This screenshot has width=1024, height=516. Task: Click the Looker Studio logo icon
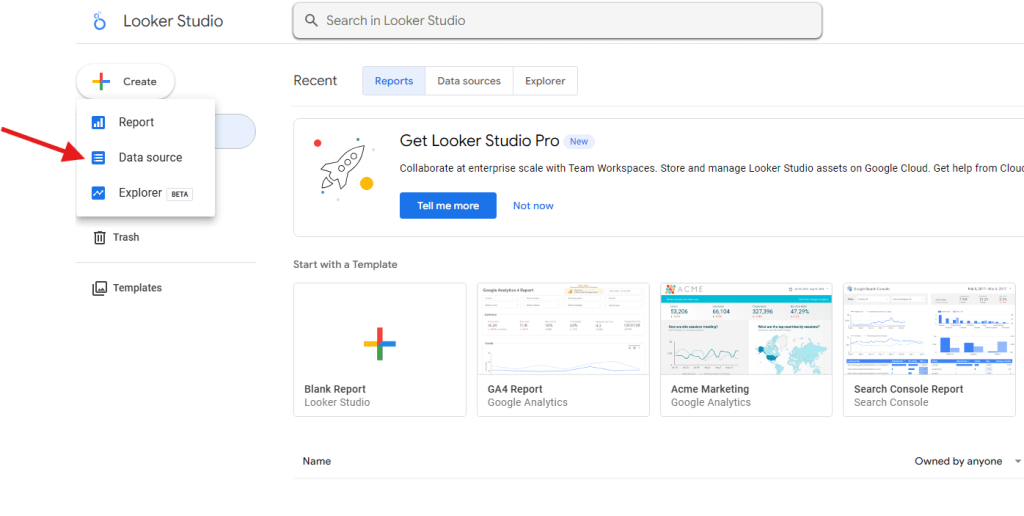pyautogui.click(x=99, y=21)
